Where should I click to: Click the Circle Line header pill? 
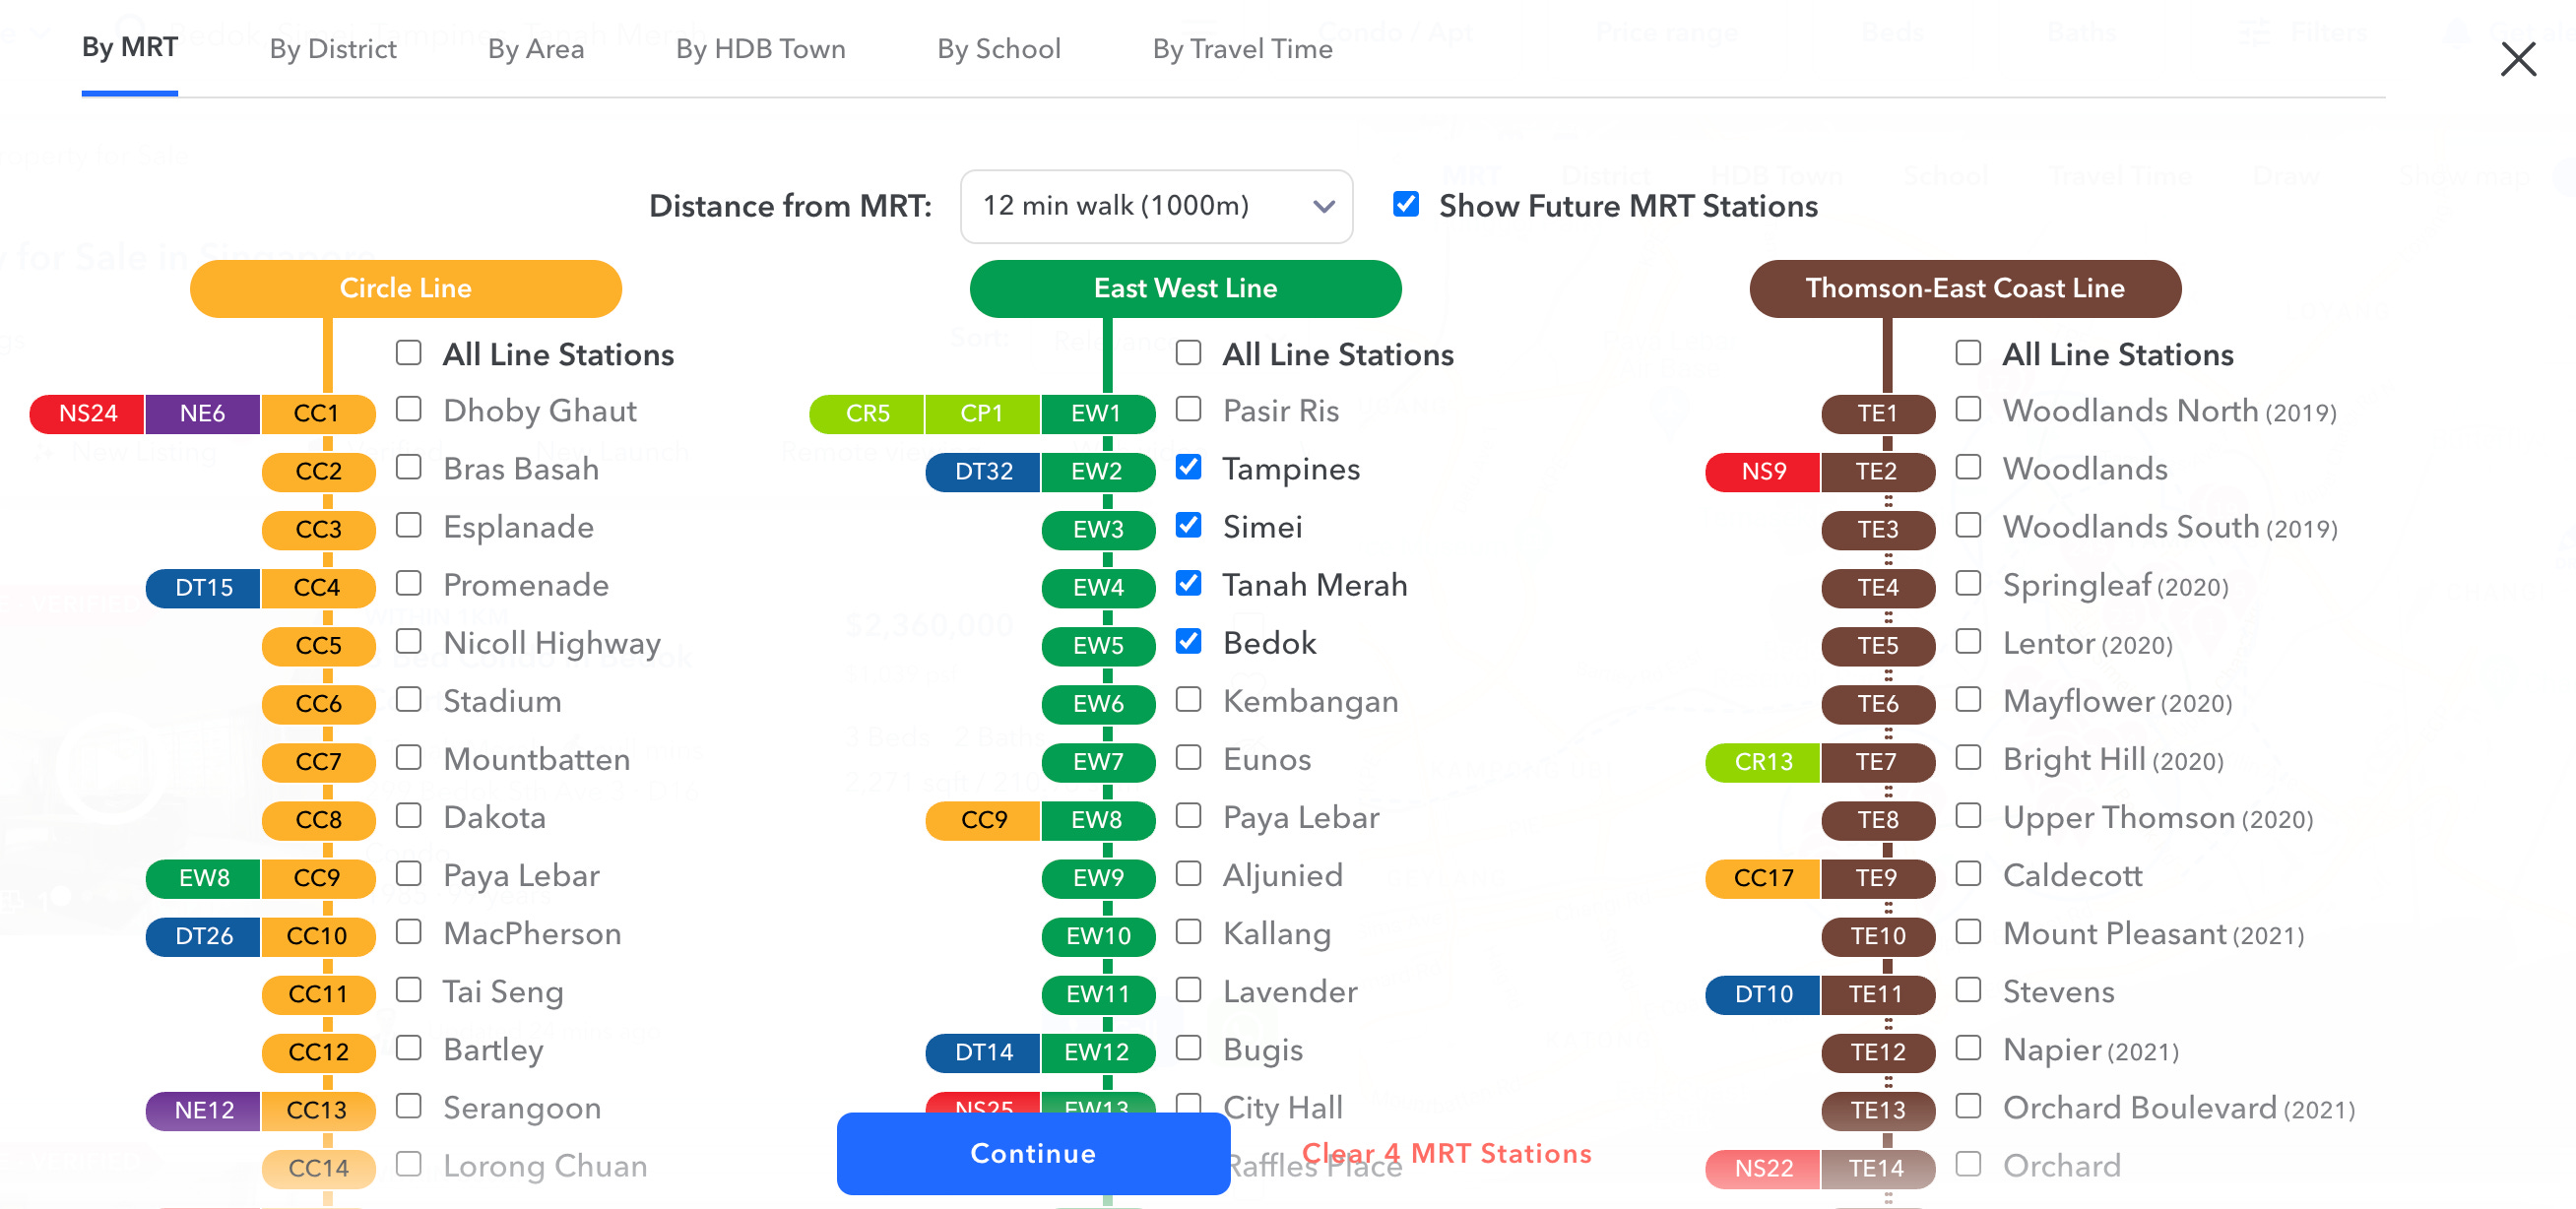(405, 288)
